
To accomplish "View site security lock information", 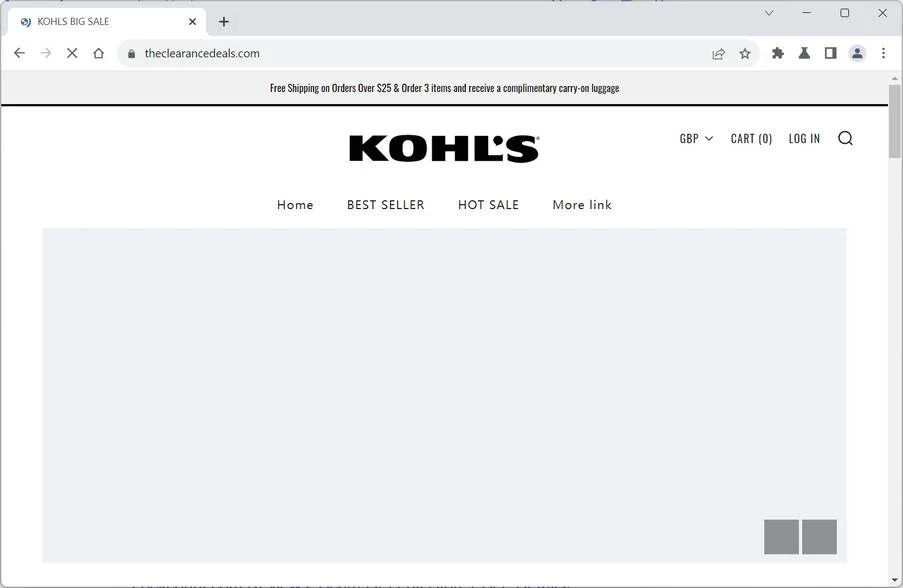I will point(131,54).
